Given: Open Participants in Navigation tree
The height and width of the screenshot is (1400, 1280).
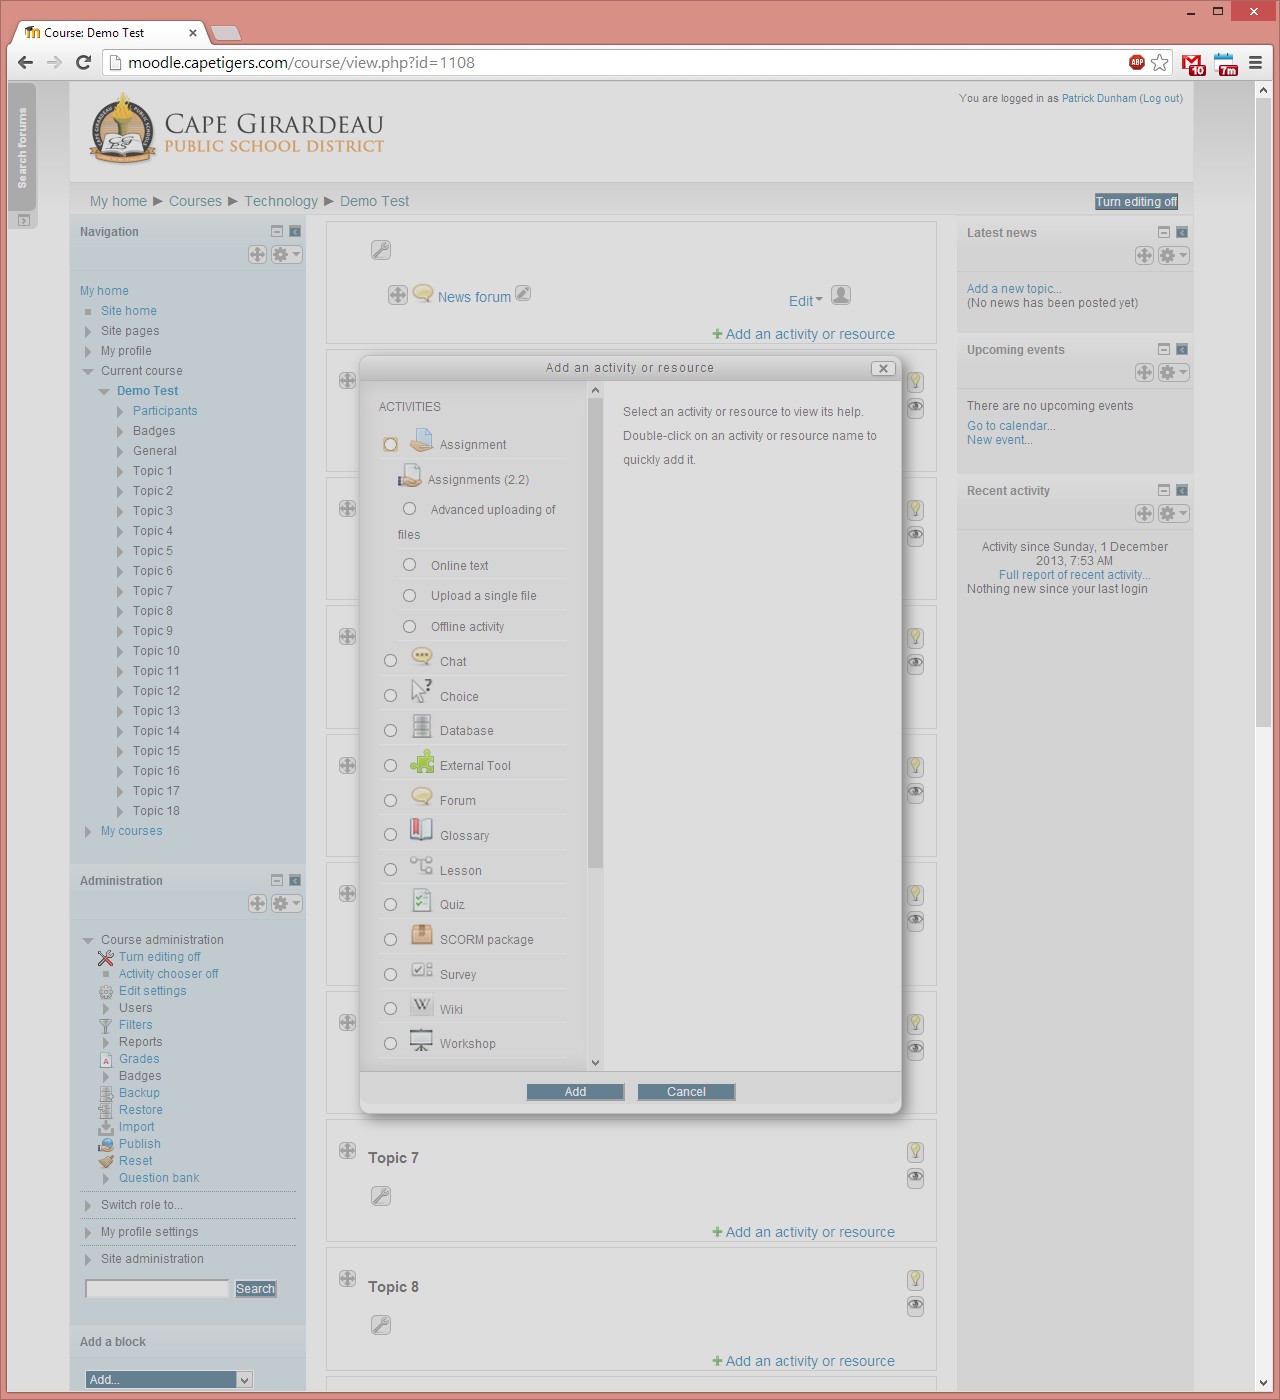Looking at the screenshot, I should pos(165,411).
